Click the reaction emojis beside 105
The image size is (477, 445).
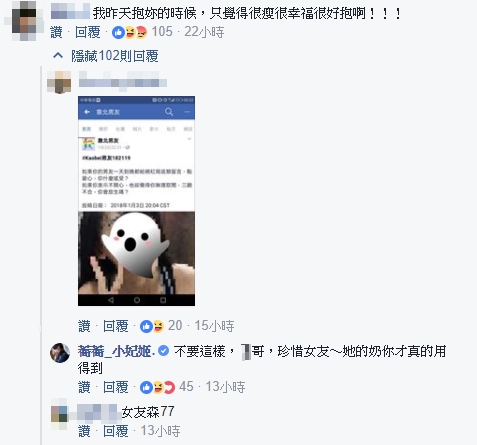(130, 32)
